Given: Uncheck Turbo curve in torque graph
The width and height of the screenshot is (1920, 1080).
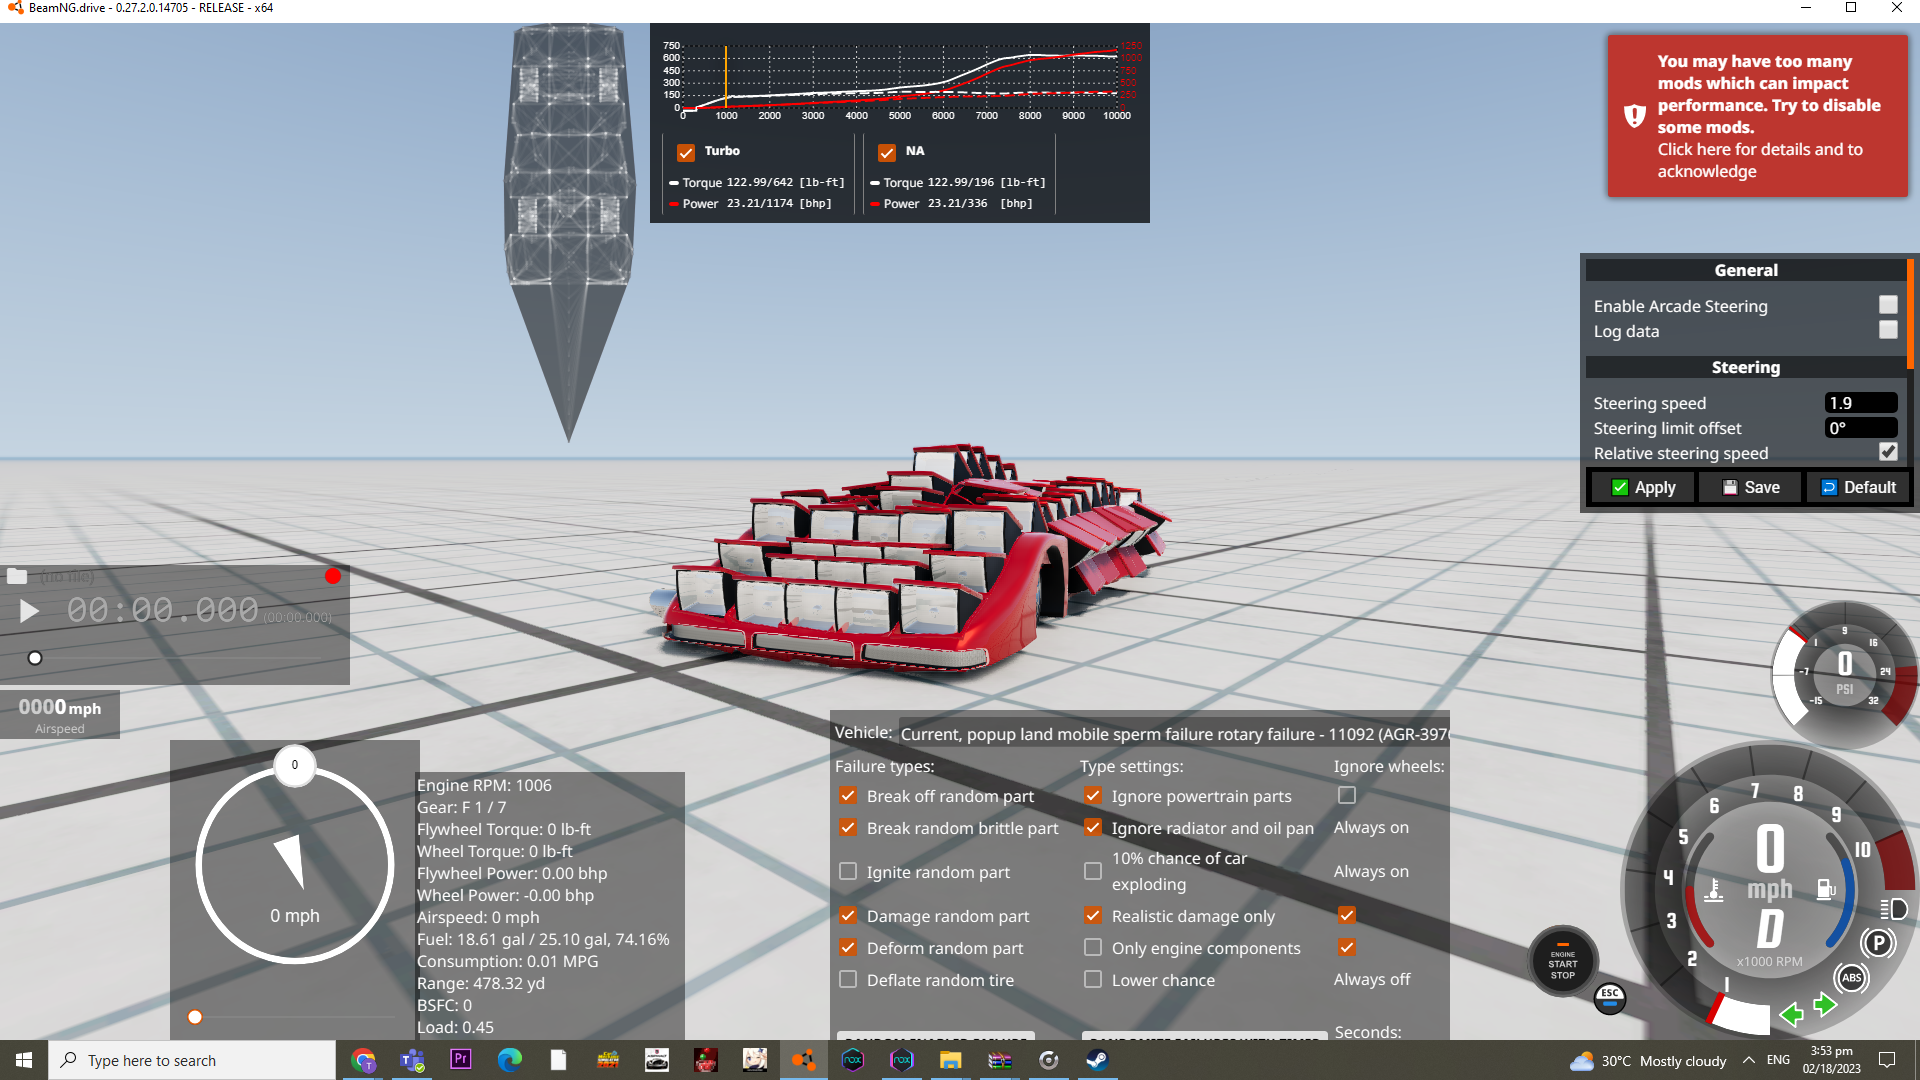Looking at the screenshot, I should pos(686,152).
